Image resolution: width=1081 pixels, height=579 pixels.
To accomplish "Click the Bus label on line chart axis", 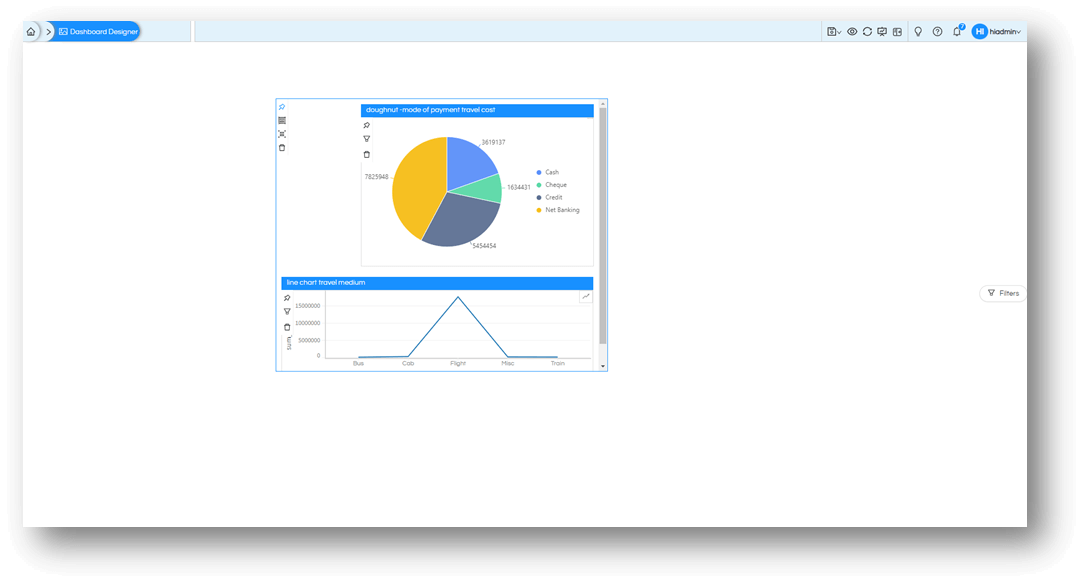I will [358, 363].
